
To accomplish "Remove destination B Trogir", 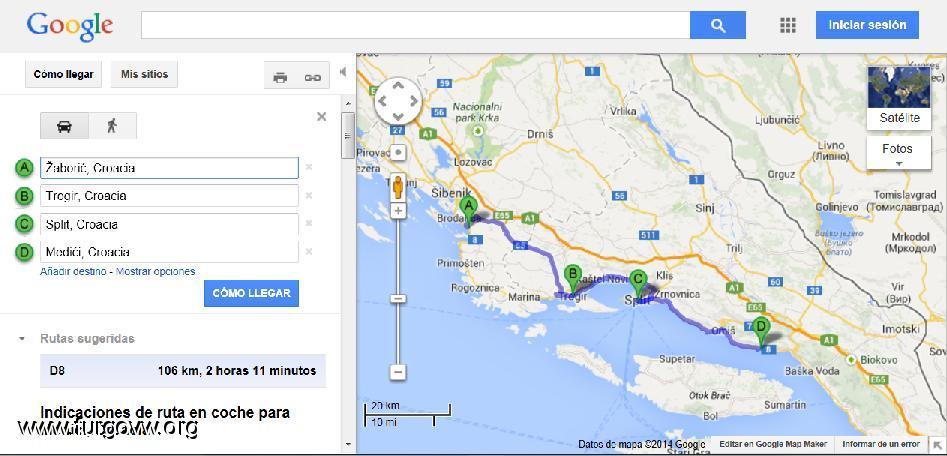I will [x=309, y=196].
